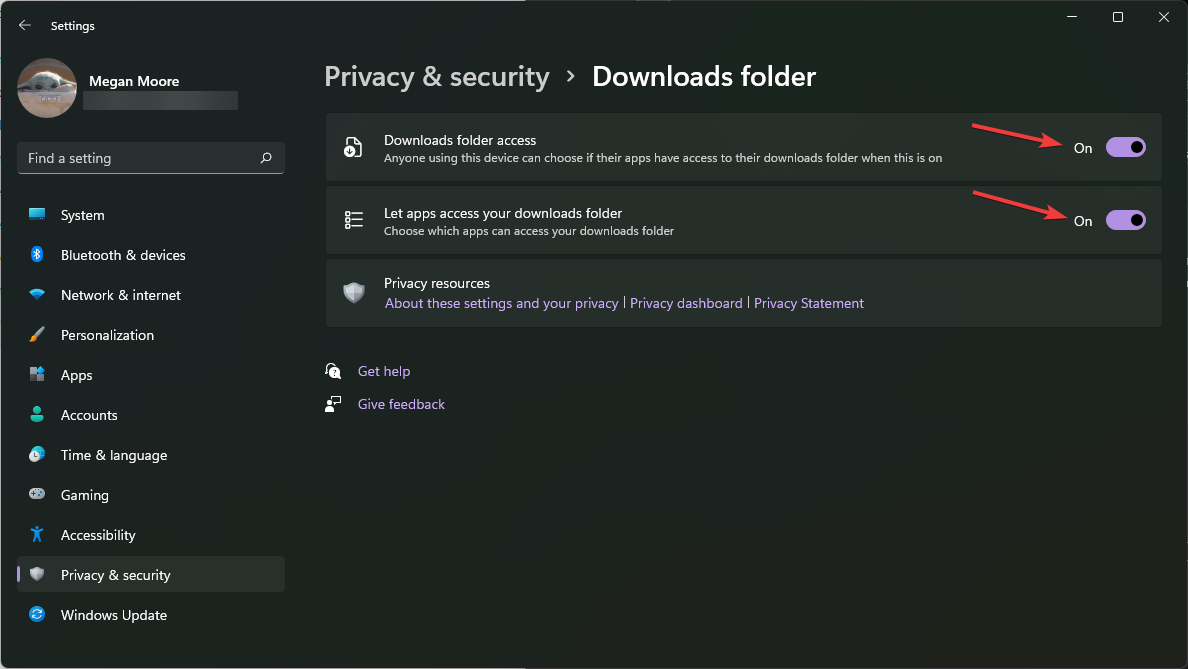Go to Accessibility settings section
Viewport: 1188px width, 669px height.
click(98, 535)
